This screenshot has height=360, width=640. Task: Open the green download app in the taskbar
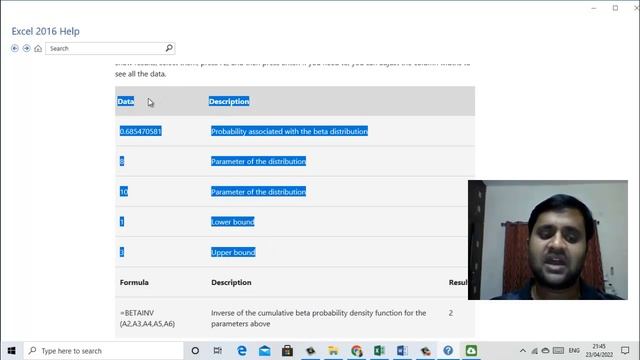pos(471,351)
